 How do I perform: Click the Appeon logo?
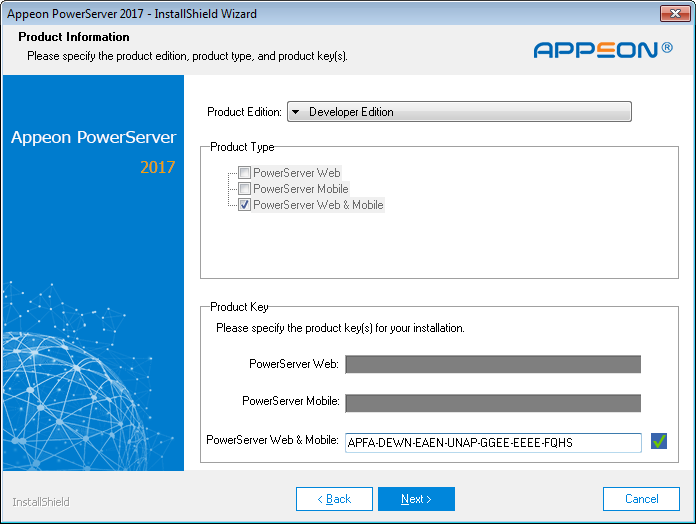point(603,50)
